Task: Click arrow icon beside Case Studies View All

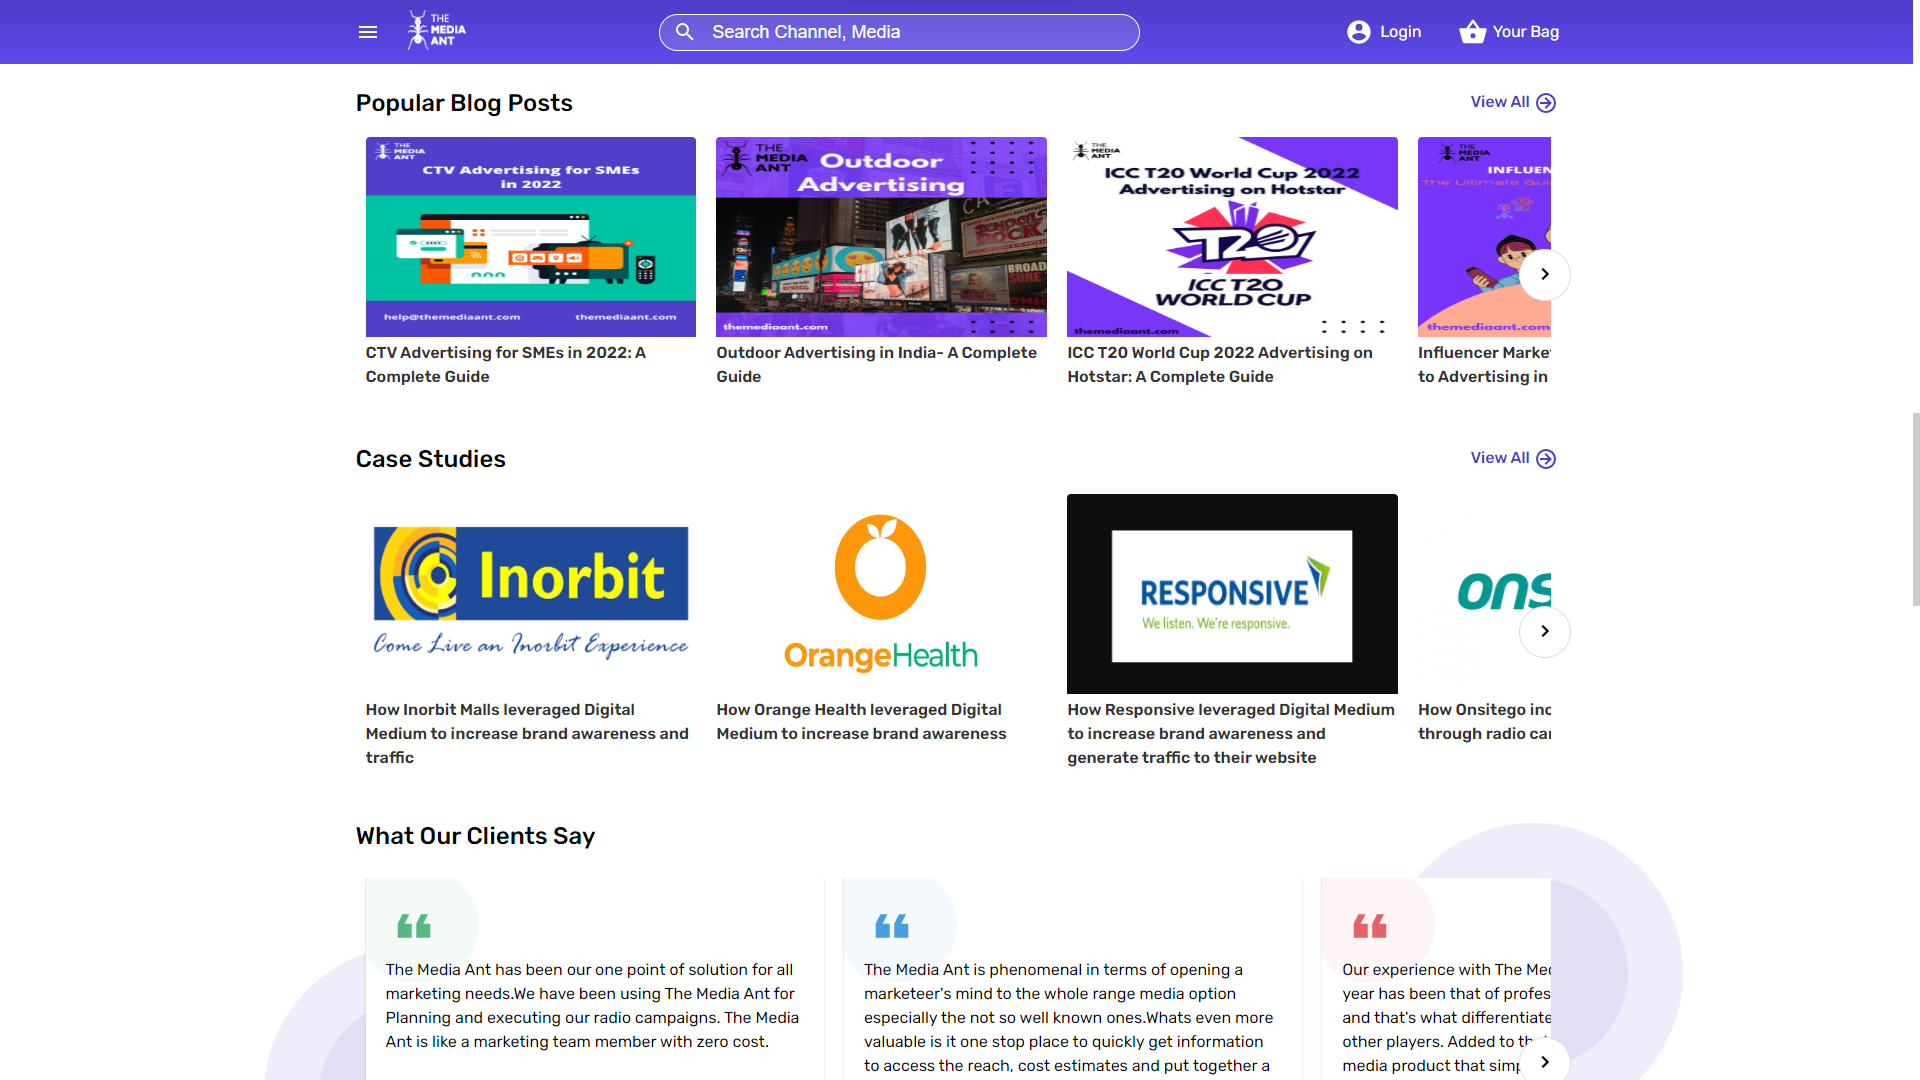Action: [x=1546, y=459]
